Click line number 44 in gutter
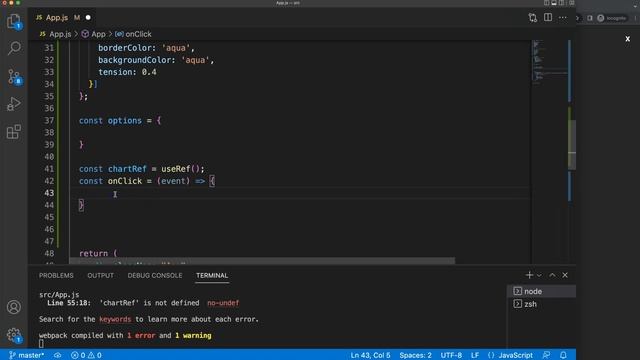 [x=49, y=205]
